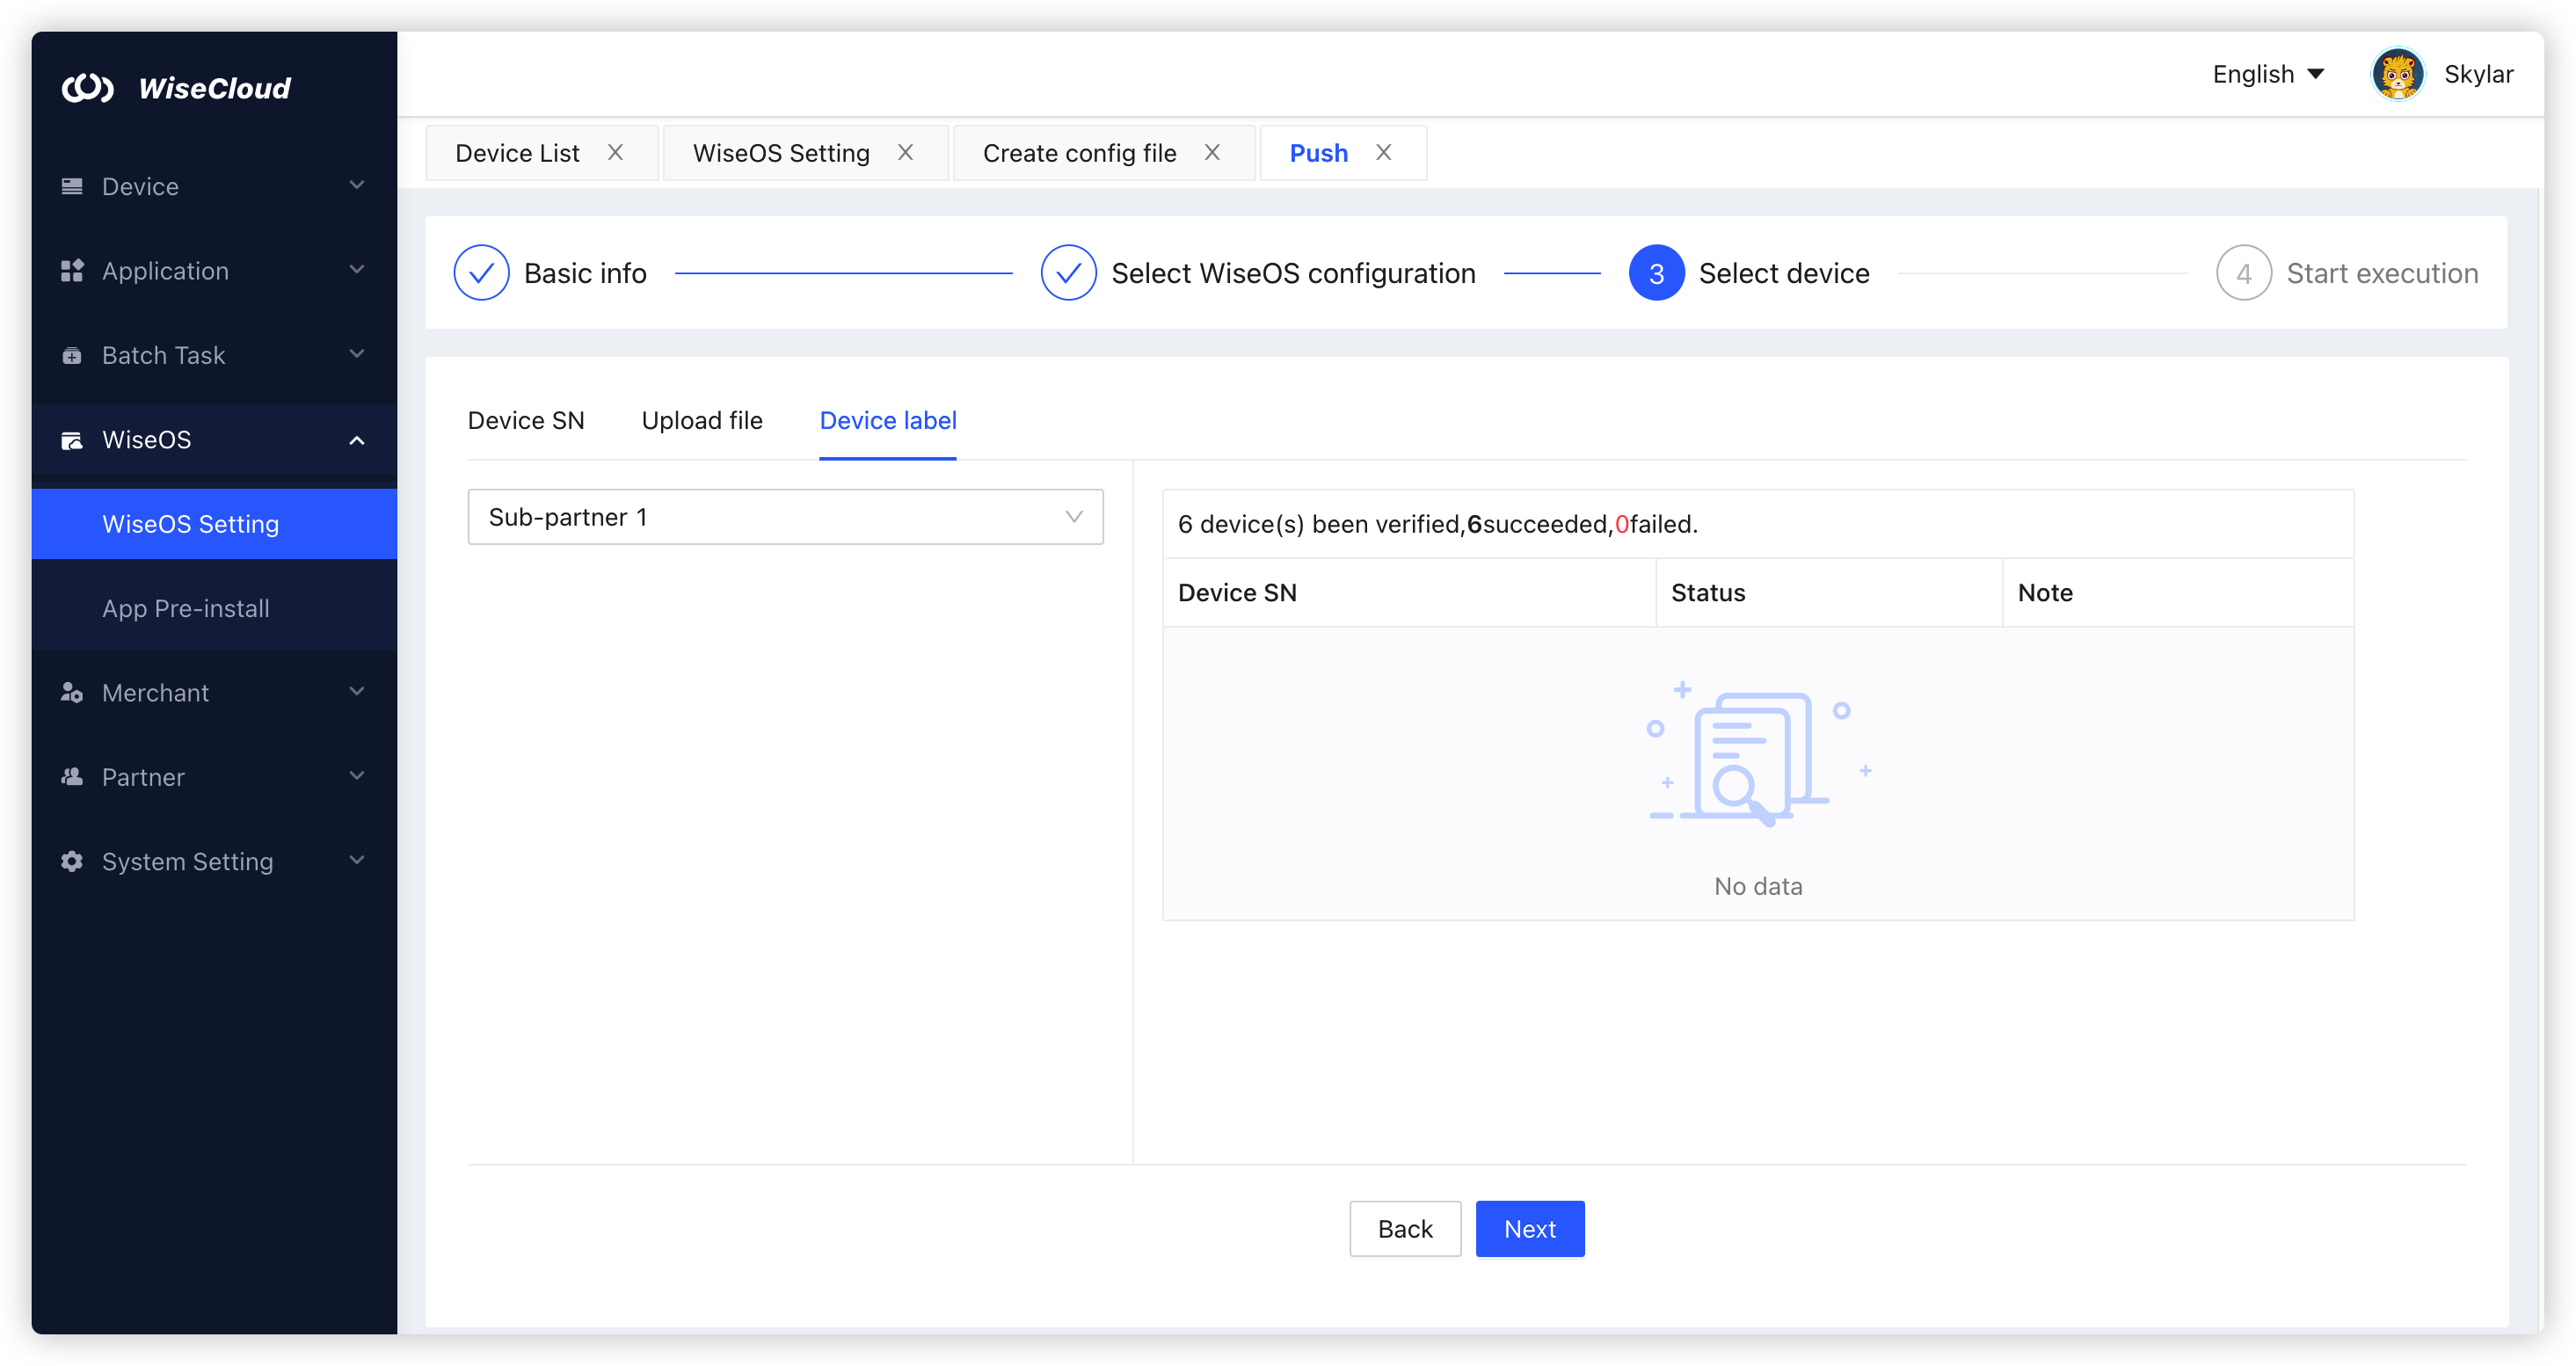Open the Sub-partner 1 dropdown
The width and height of the screenshot is (2576, 1366).
click(785, 517)
